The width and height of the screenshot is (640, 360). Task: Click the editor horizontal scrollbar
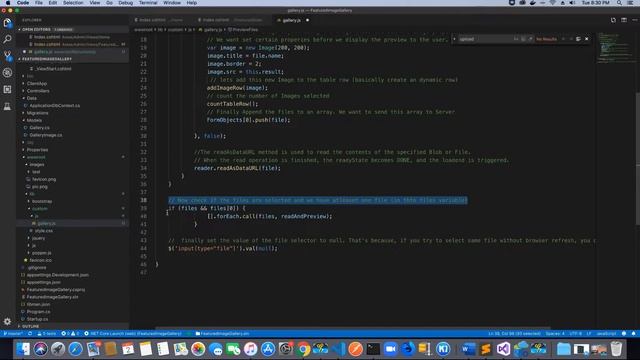353,328
